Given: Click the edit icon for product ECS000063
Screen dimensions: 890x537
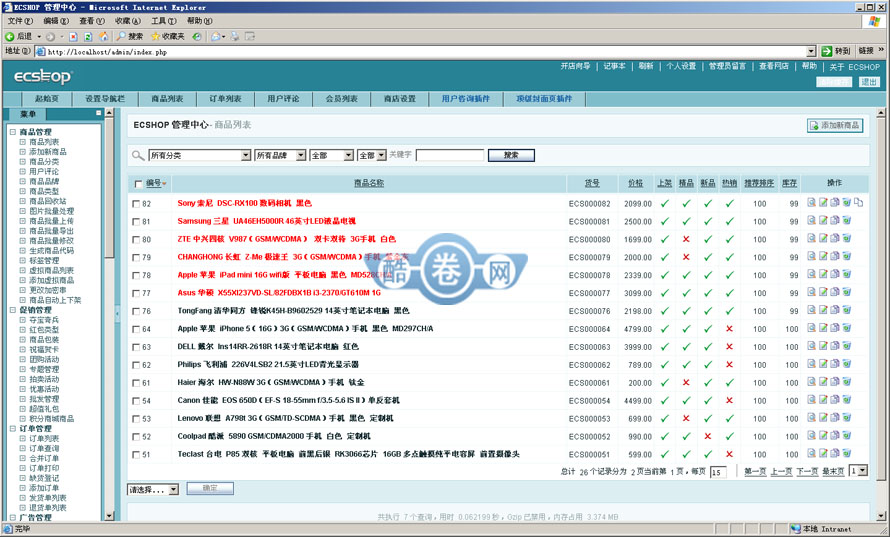Looking at the screenshot, I should click(823, 346).
